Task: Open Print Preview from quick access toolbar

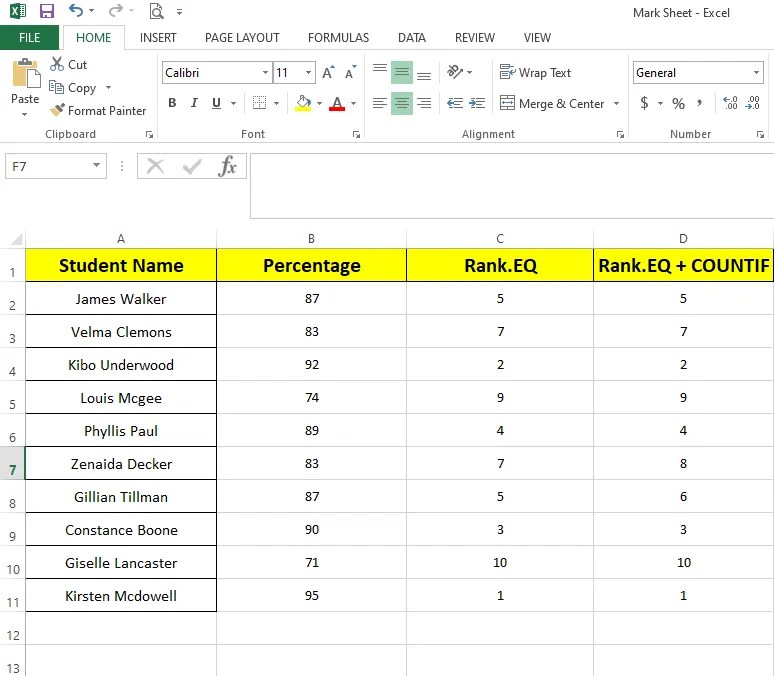Action: pyautogui.click(x=156, y=11)
